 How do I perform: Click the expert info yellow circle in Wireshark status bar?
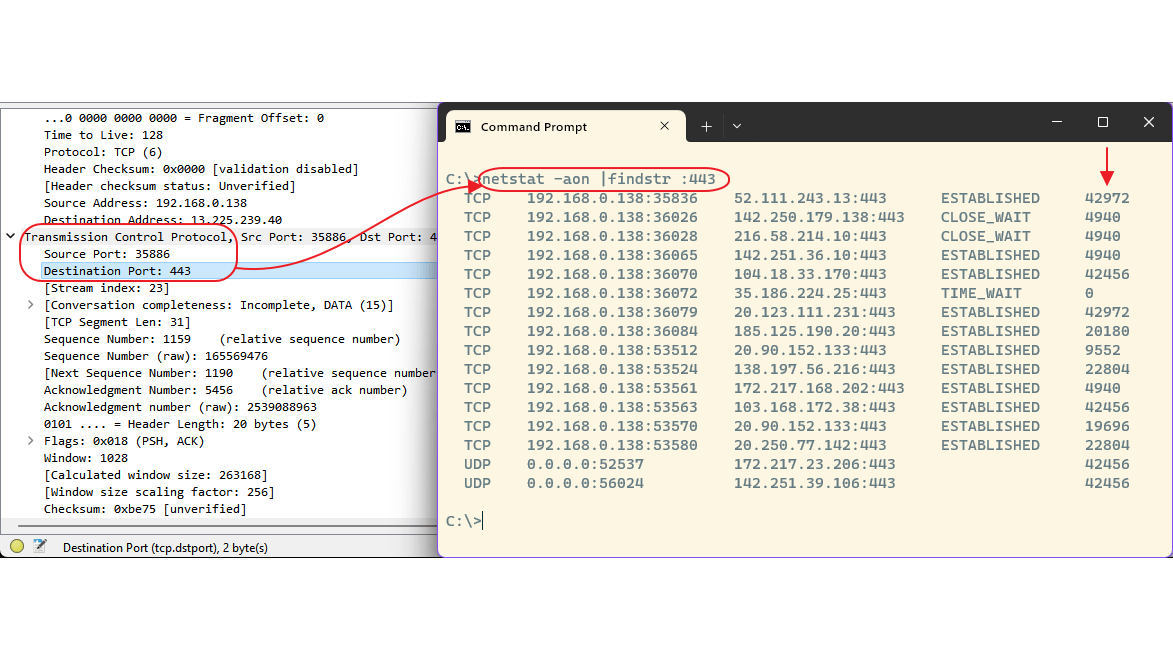pyautogui.click(x=16, y=546)
